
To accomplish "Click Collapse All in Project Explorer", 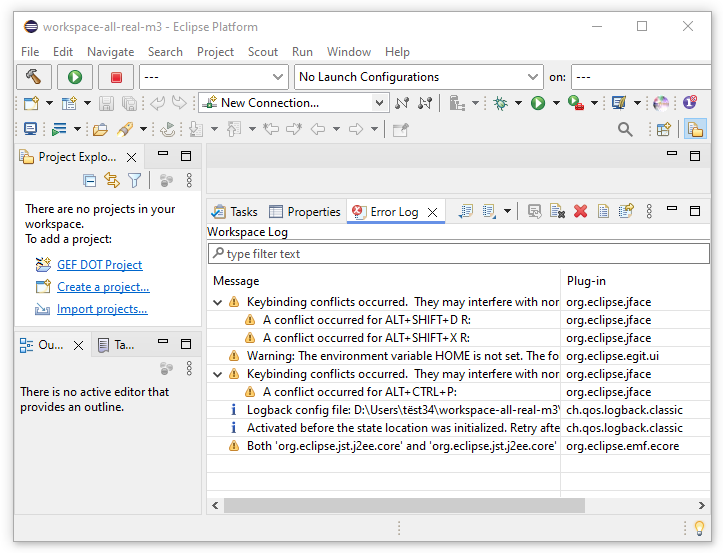I will click(x=90, y=181).
